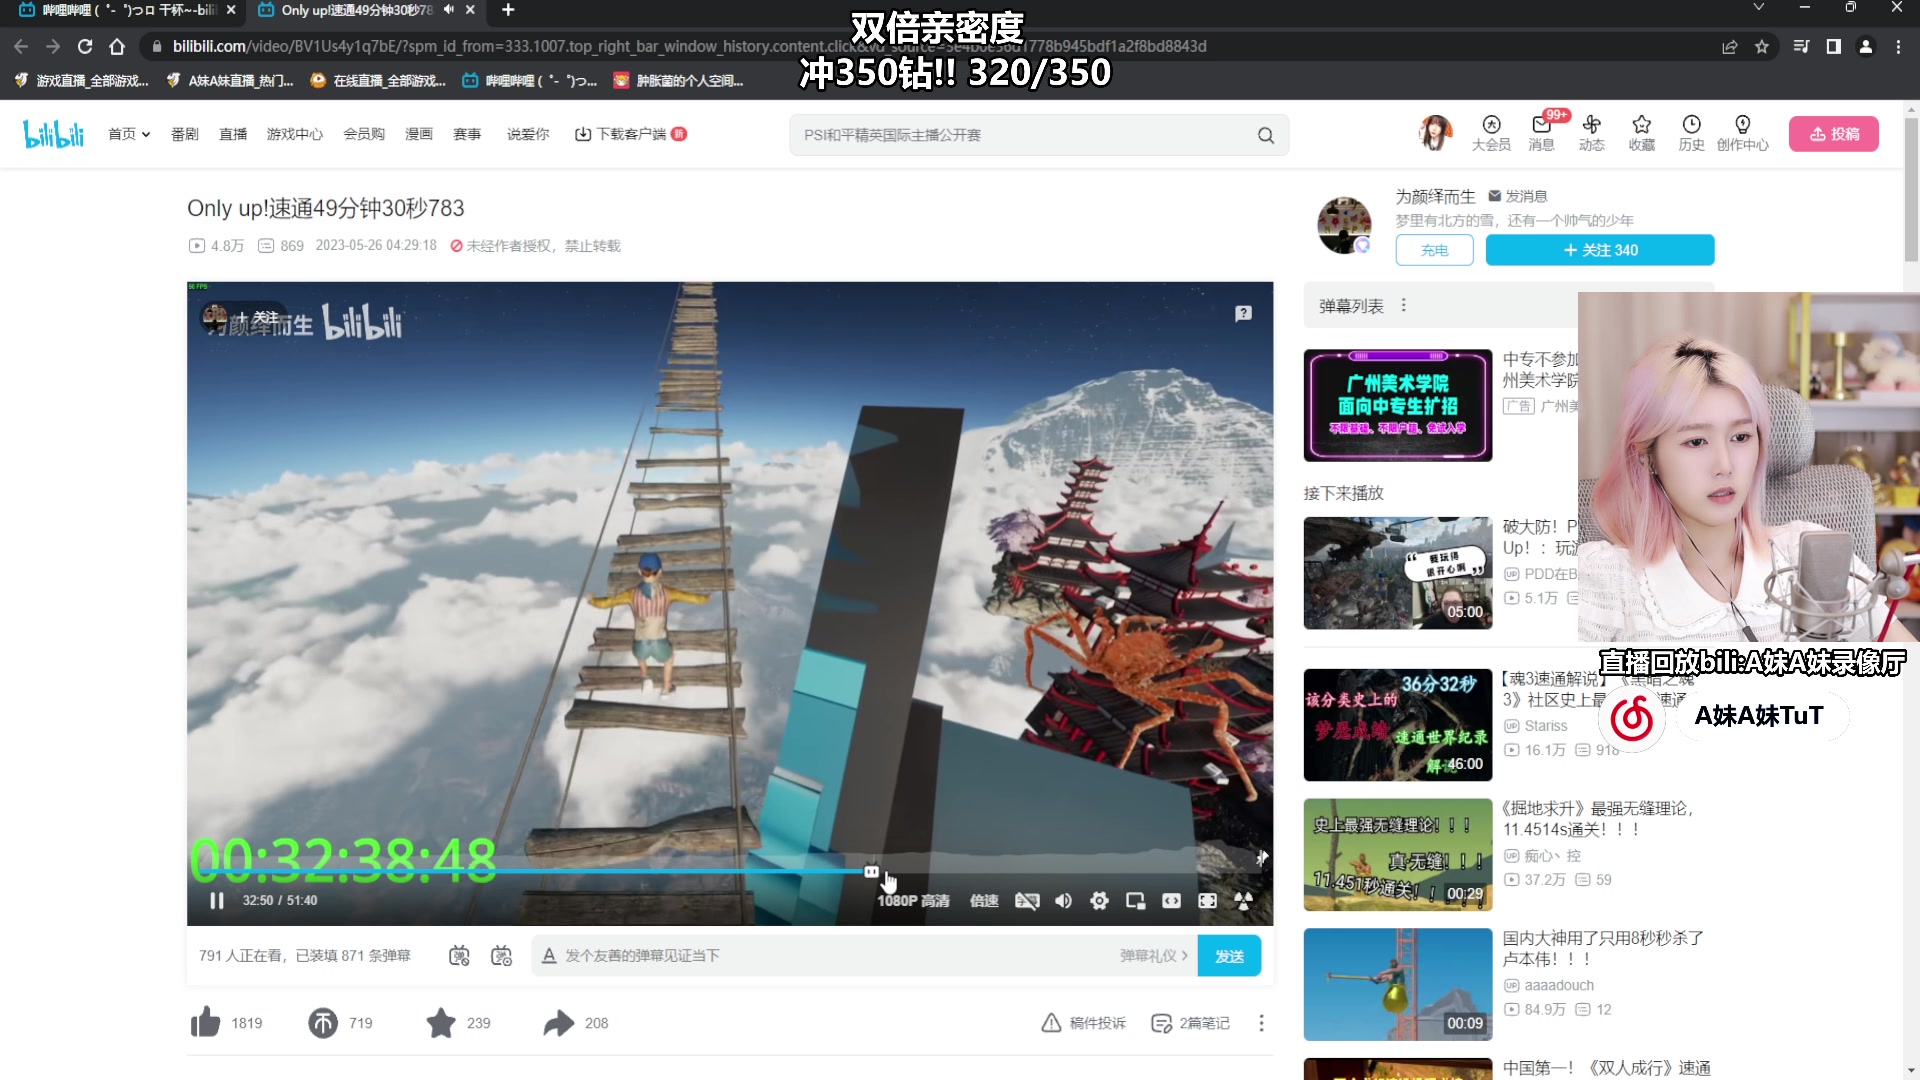The image size is (1920, 1080).
Task: Open the danmaku font style A icon
Action: pyautogui.click(x=549, y=956)
